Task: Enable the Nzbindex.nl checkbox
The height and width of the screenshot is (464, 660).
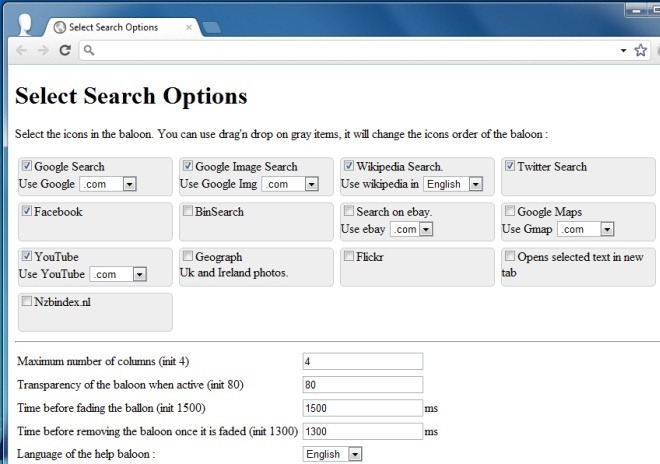Action: point(27,301)
